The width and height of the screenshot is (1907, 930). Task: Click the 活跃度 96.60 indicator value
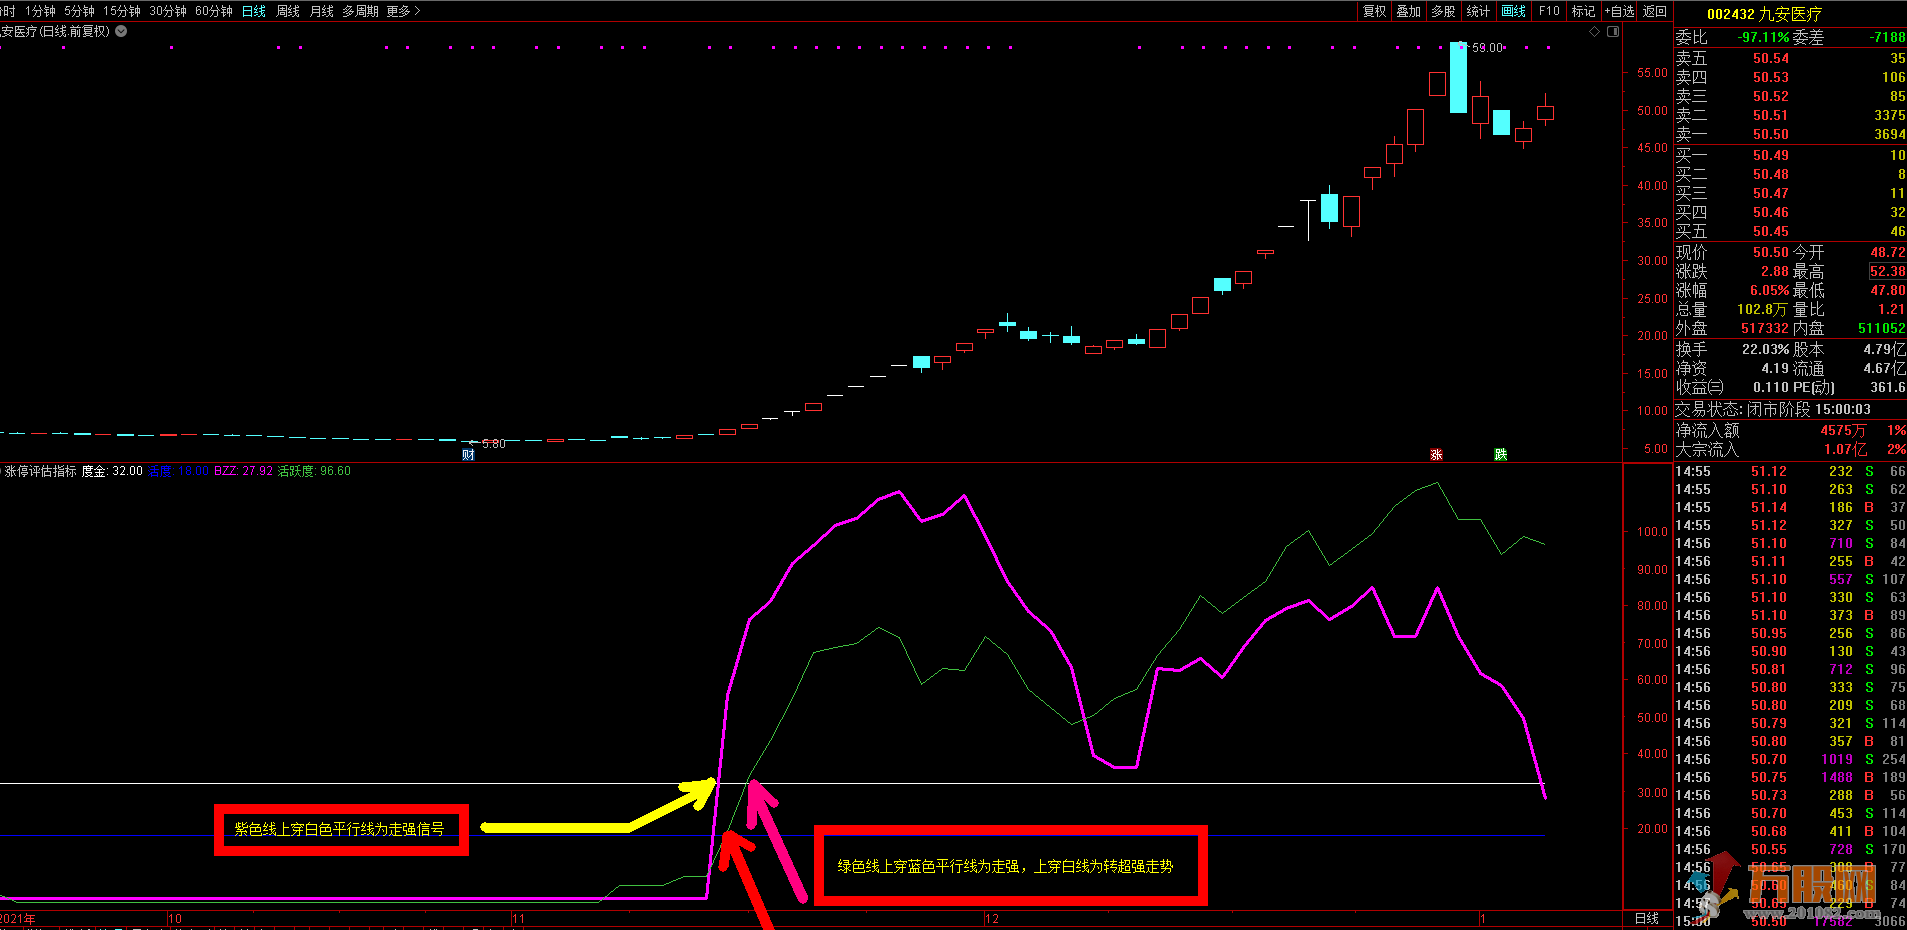314,471
